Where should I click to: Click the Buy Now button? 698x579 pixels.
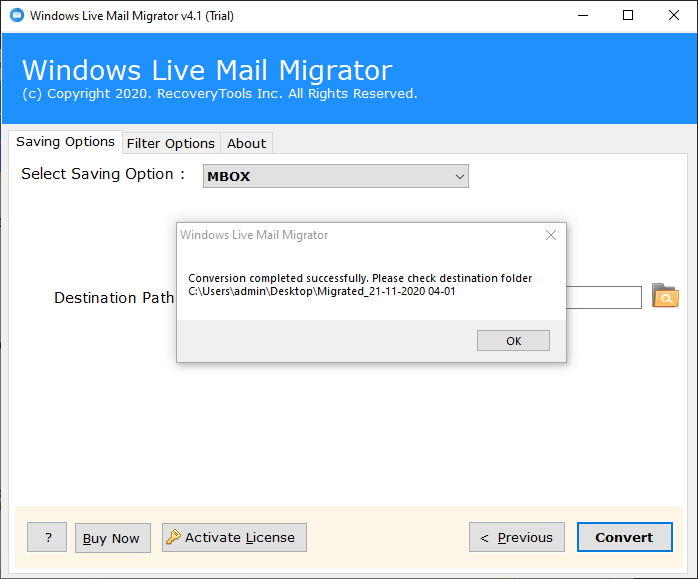pos(113,538)
